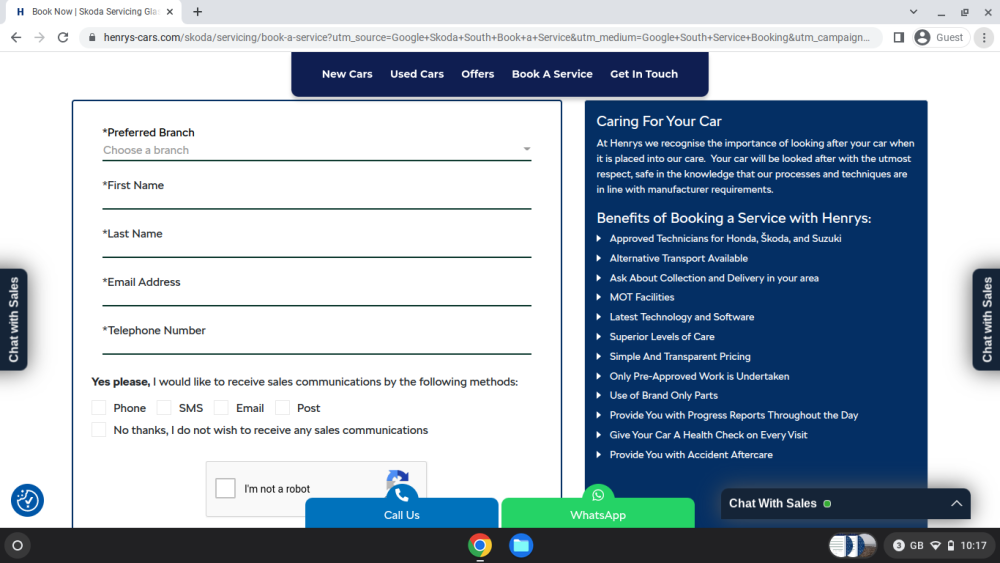Click the Approved Technicians bullet arrow
The image size is (1000, 563).
pyautogui.click(x=599, y=238)
